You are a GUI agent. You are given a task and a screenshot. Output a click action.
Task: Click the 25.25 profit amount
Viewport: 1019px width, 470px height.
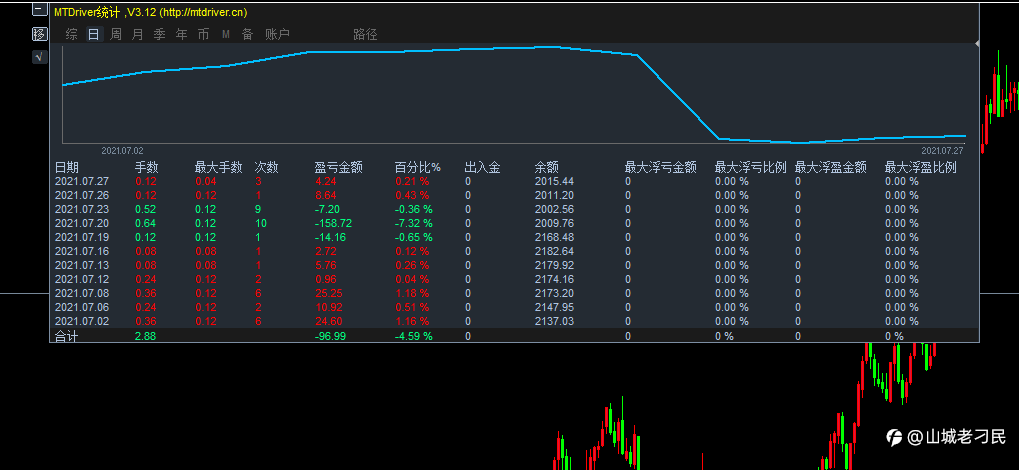[328, 293]
